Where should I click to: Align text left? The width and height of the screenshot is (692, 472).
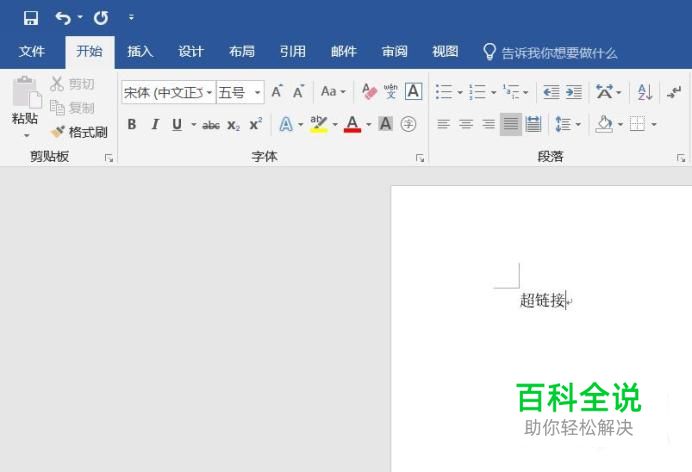[444, 124]
